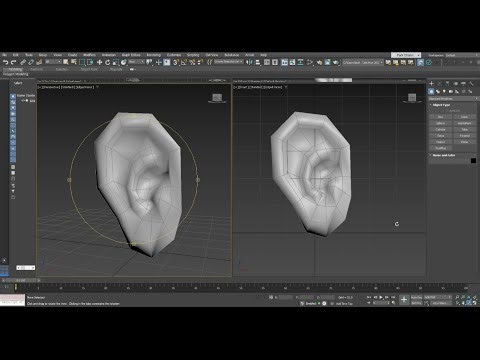Select the Geometry category icon

(431, 91)
